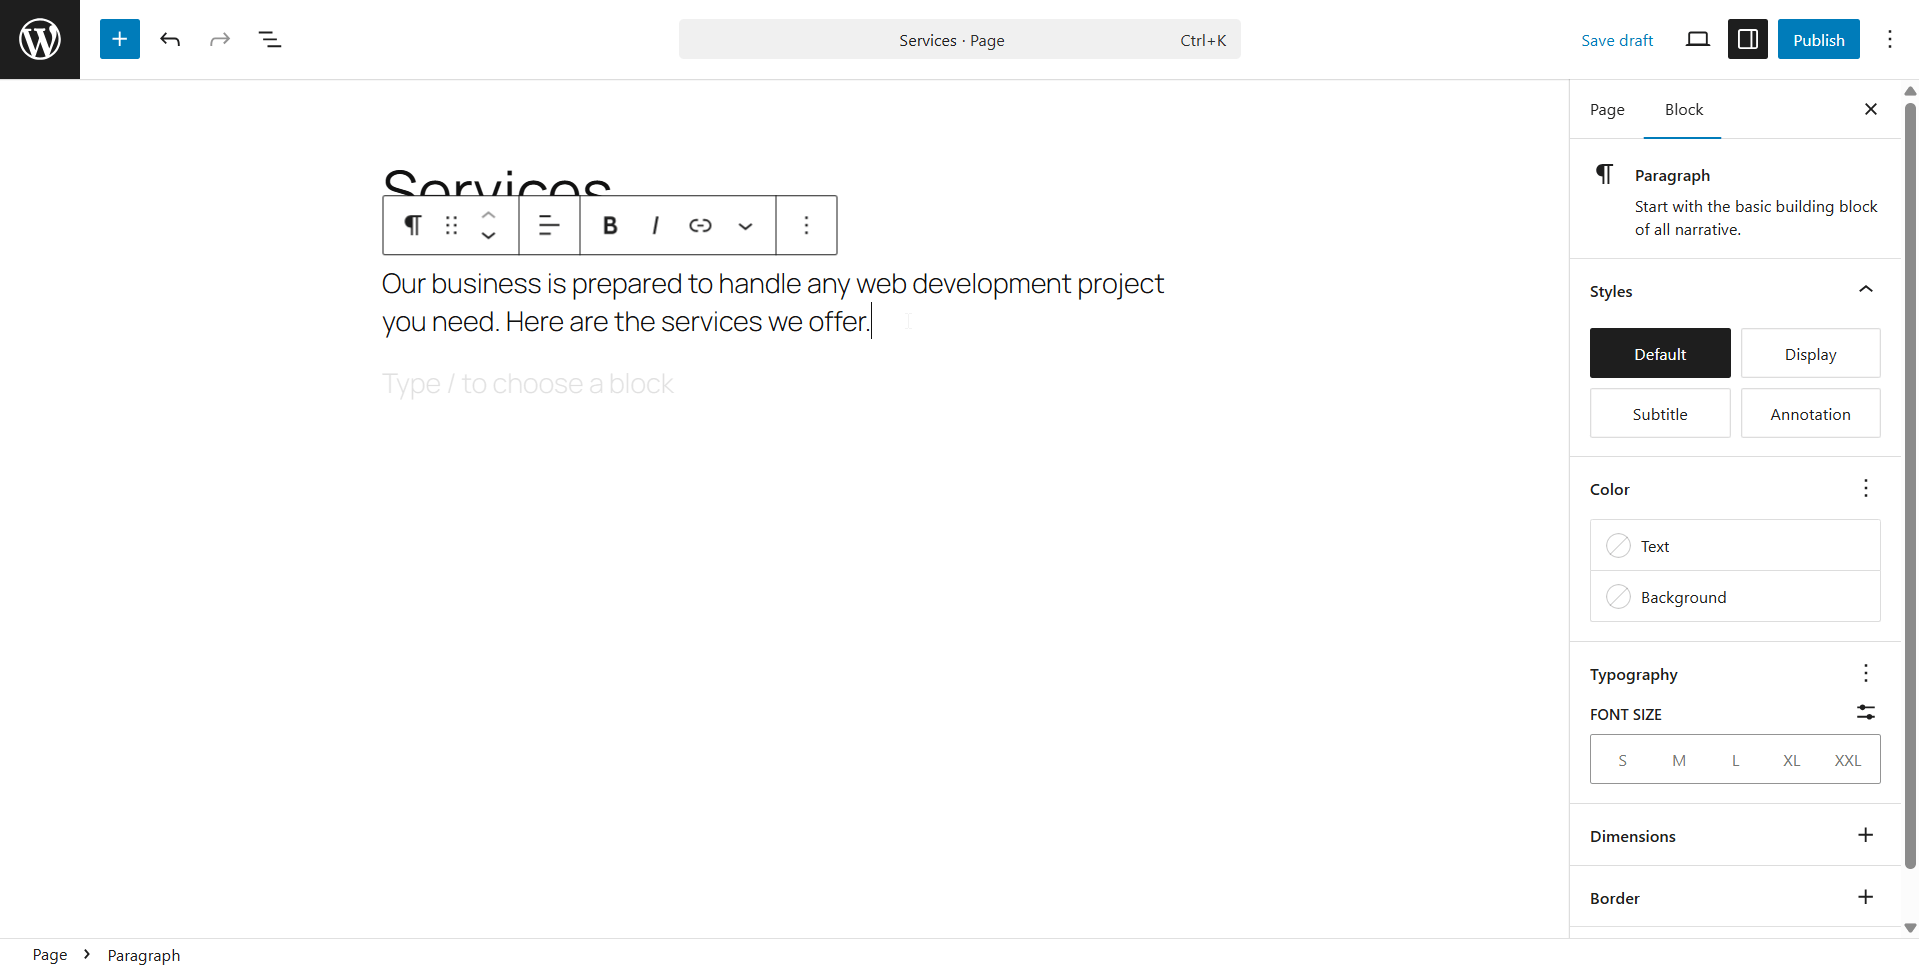Click the preview device view icon
The image size is (1919, 967).
[1697, 40]
